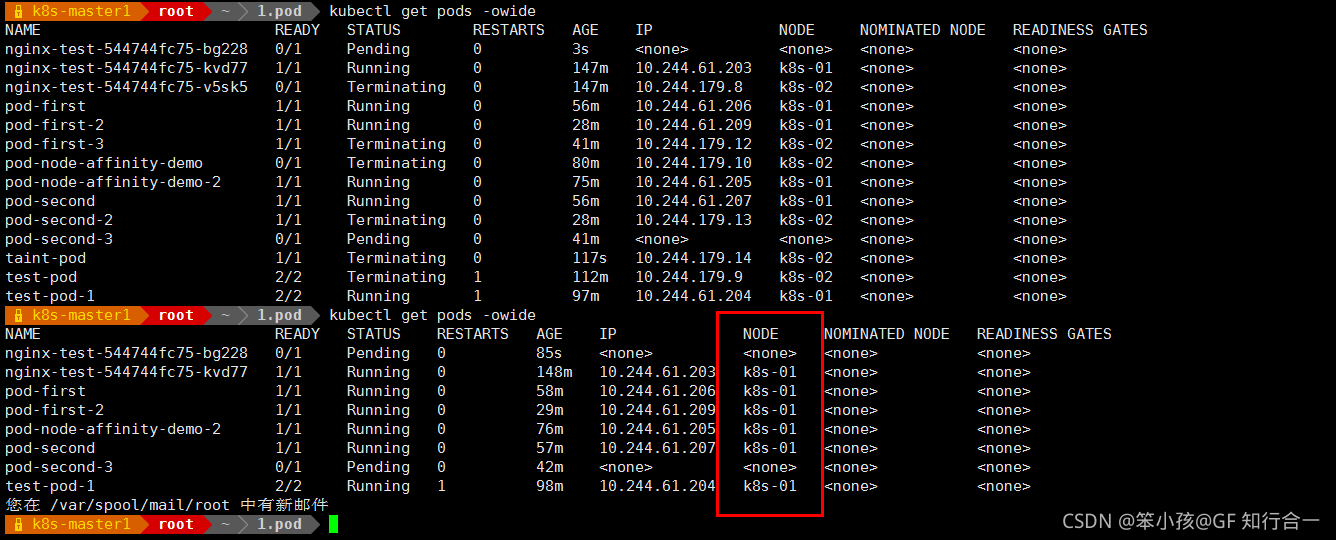The height and width of the screenshot is (540, 1336).
Task: Click Pending status in the 85s row
Action: (378, 353)
